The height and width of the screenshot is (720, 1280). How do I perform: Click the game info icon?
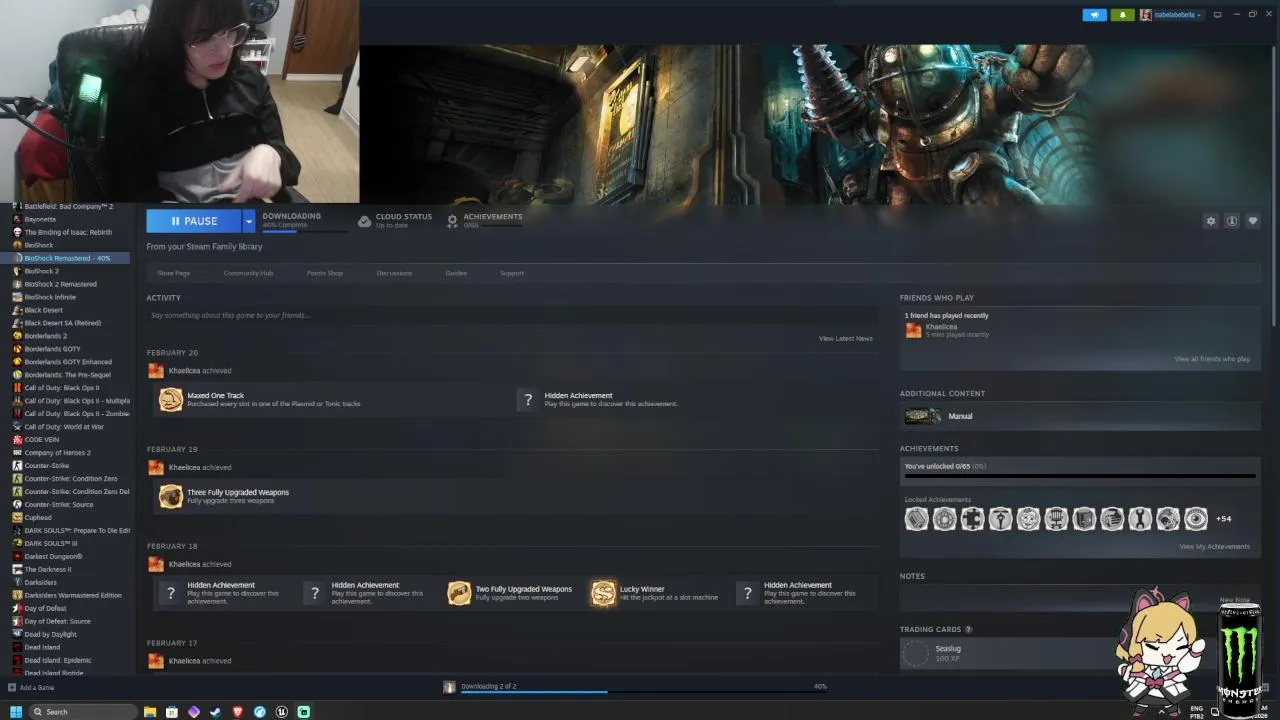(1232, 221)
